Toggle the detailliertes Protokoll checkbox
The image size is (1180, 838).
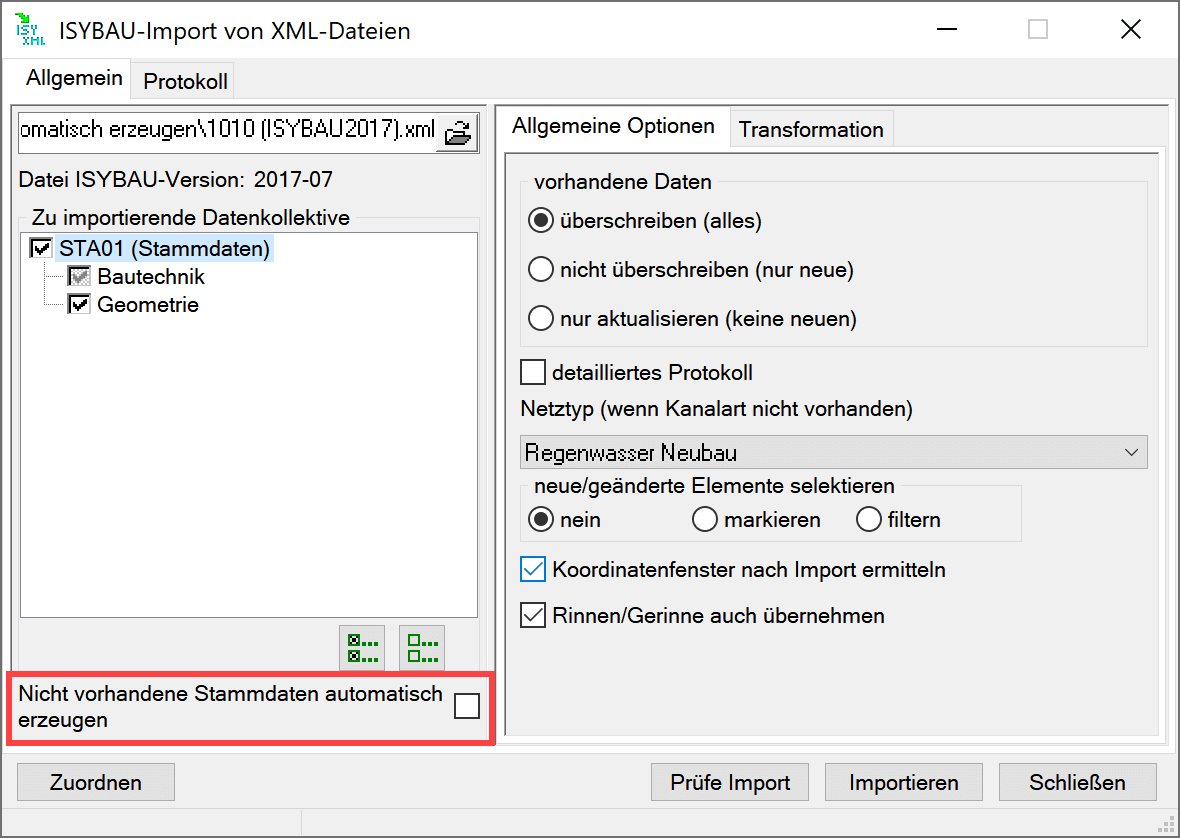coord(533,373)
